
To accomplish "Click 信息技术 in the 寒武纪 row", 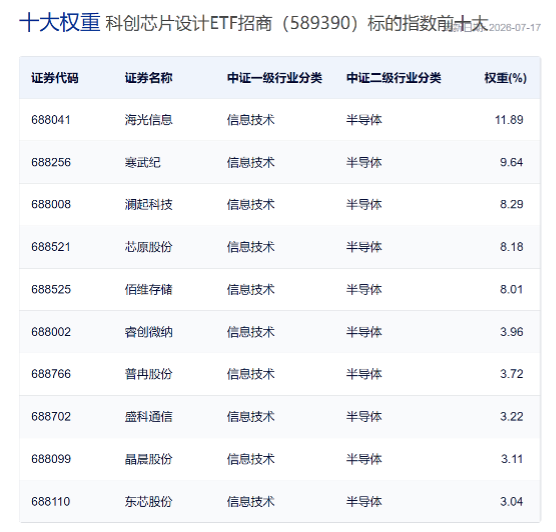I will click(x=251, y=162).
